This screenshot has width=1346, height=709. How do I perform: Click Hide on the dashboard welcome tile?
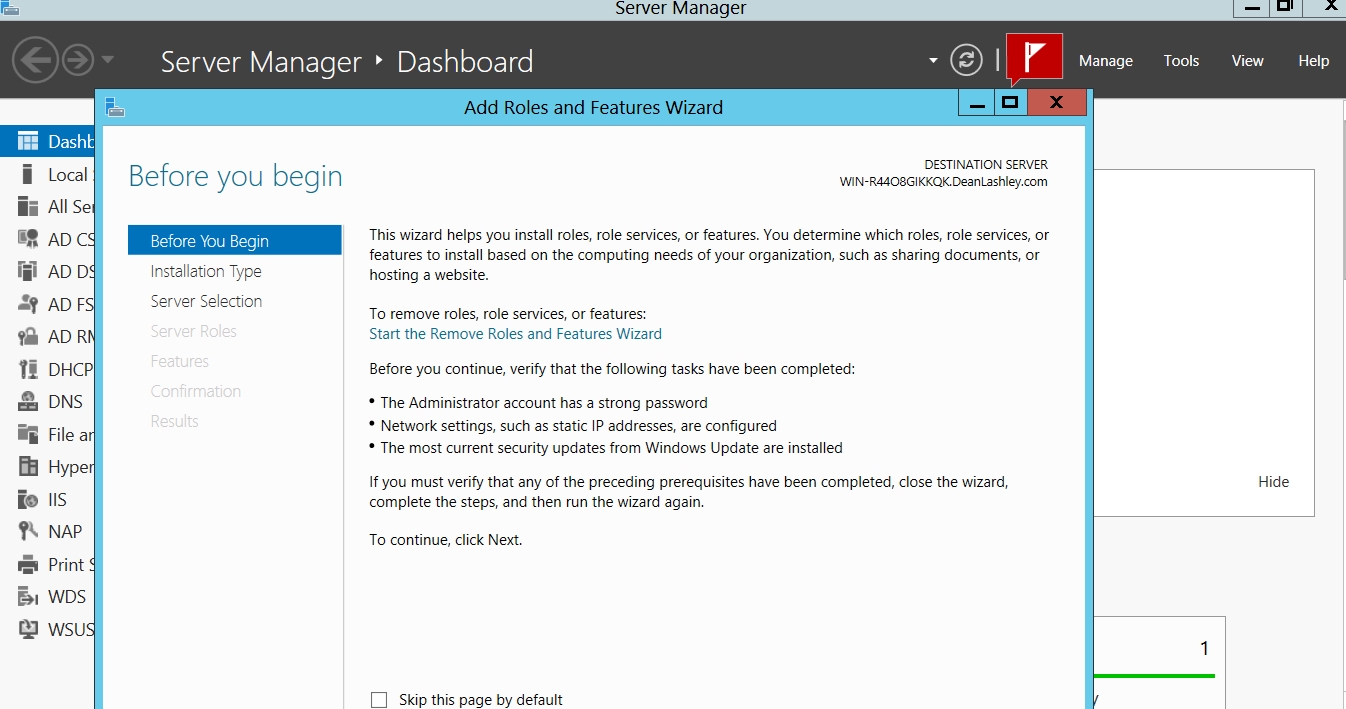(x=1273, y=481)
